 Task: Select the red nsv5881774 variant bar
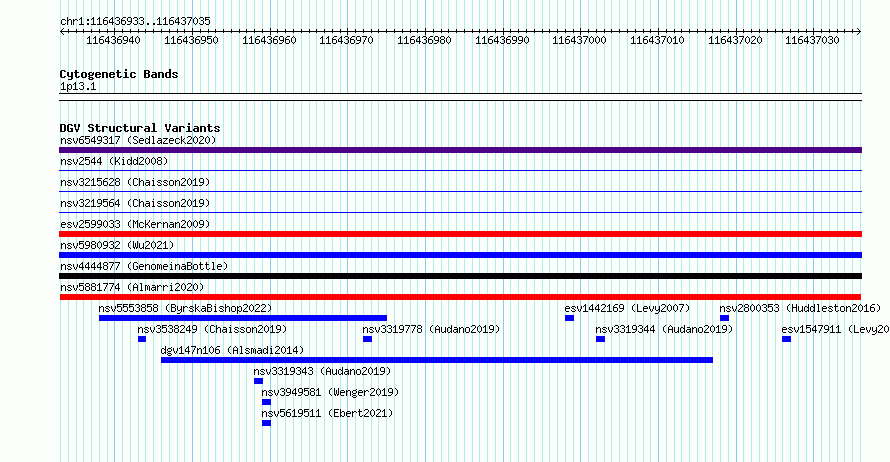[x=460, y=297]
